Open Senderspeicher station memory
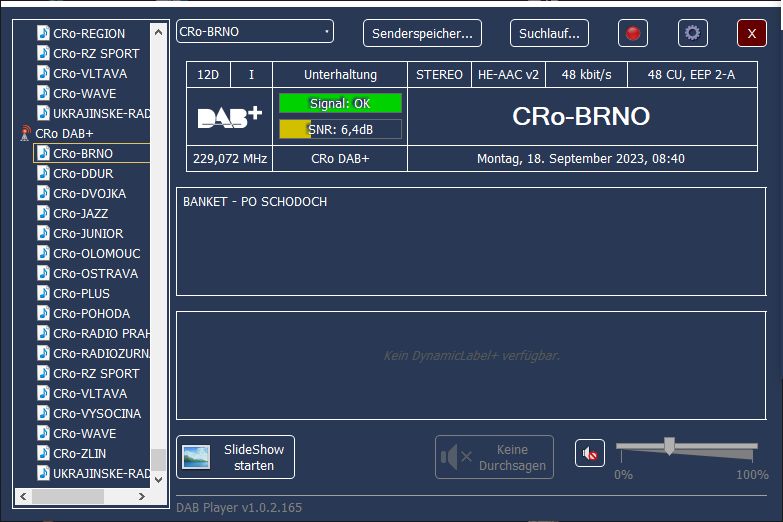Image resolution: width=783 pixels, height=522 pixels. [x=422, y=33]
